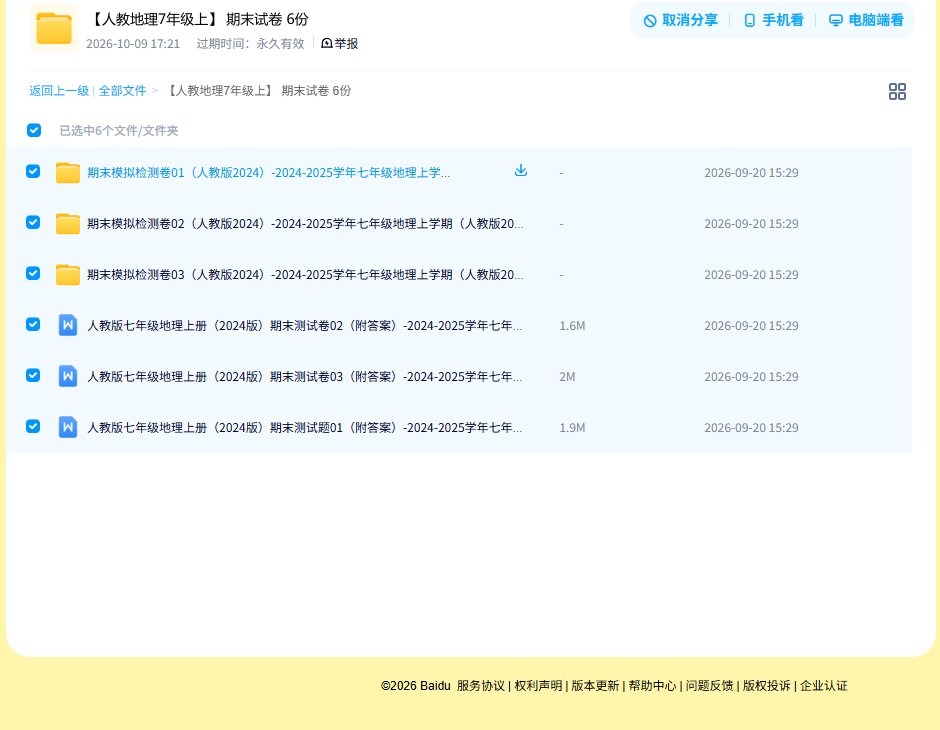The image size is (940, 730).
Task: Uncheck the 期末模拟检测卷01 folder checkbox
Action: pyautogui.click(x=33, y=171)
